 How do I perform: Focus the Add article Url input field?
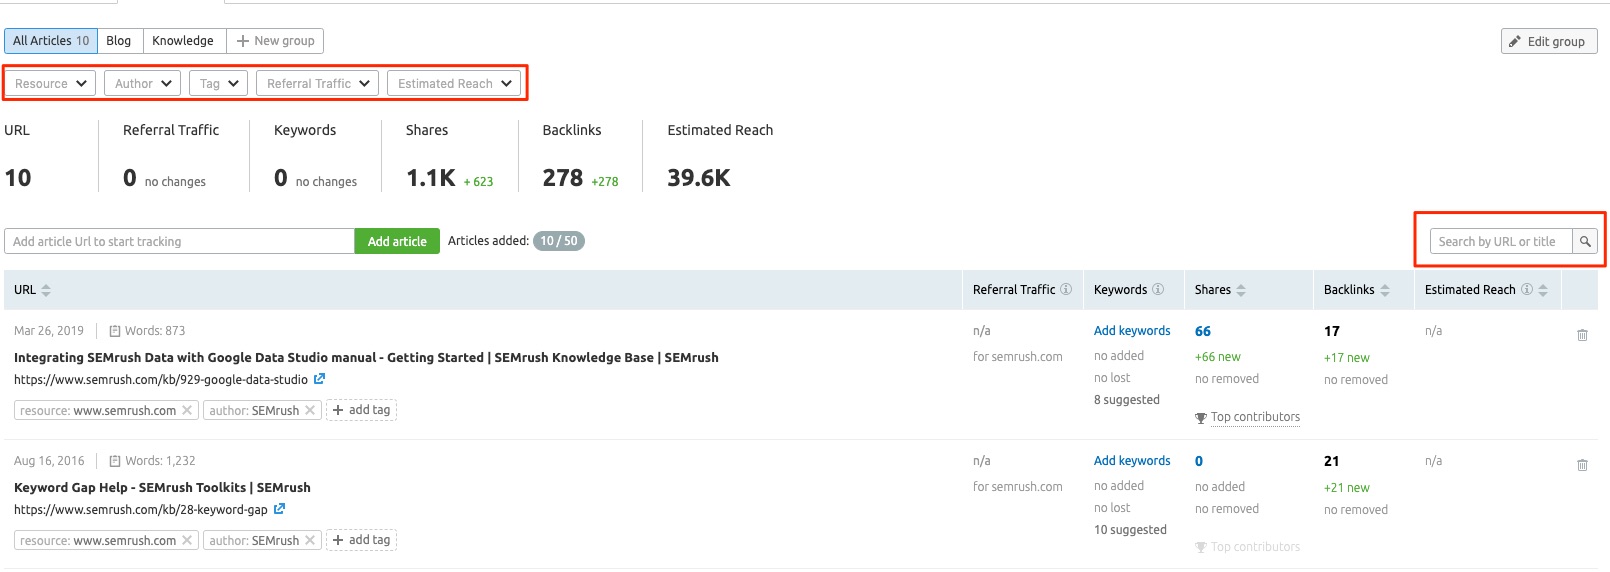point(179,241)
